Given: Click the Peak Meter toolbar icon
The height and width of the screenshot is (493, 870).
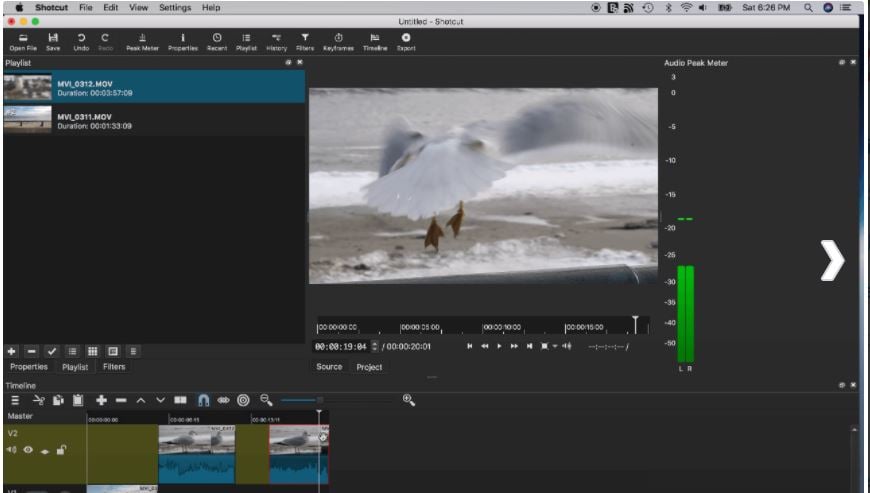Looking at the screenshot, I should point(142,40).
